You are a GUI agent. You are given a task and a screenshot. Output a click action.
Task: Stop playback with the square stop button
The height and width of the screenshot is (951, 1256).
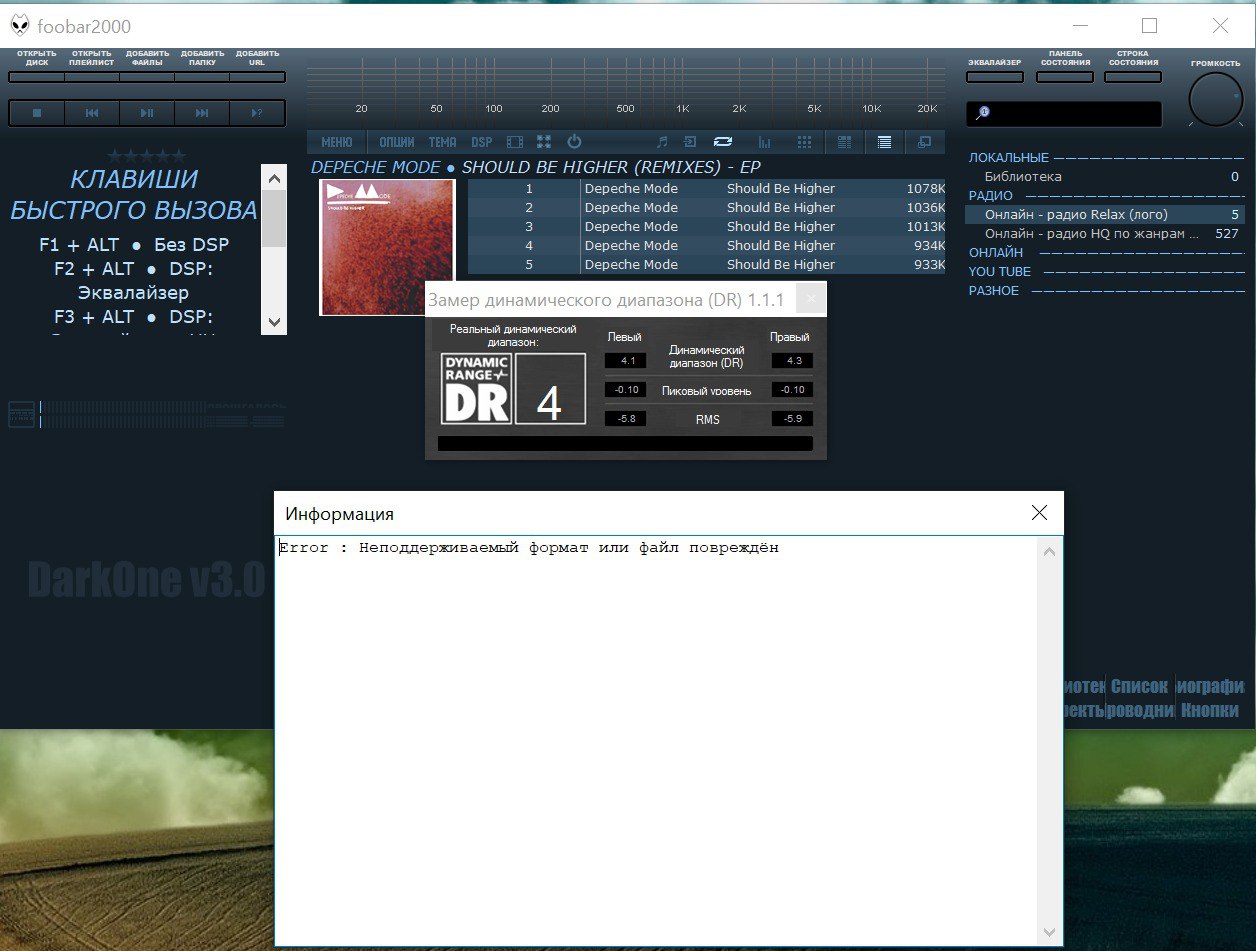click(x=37, y=113)
